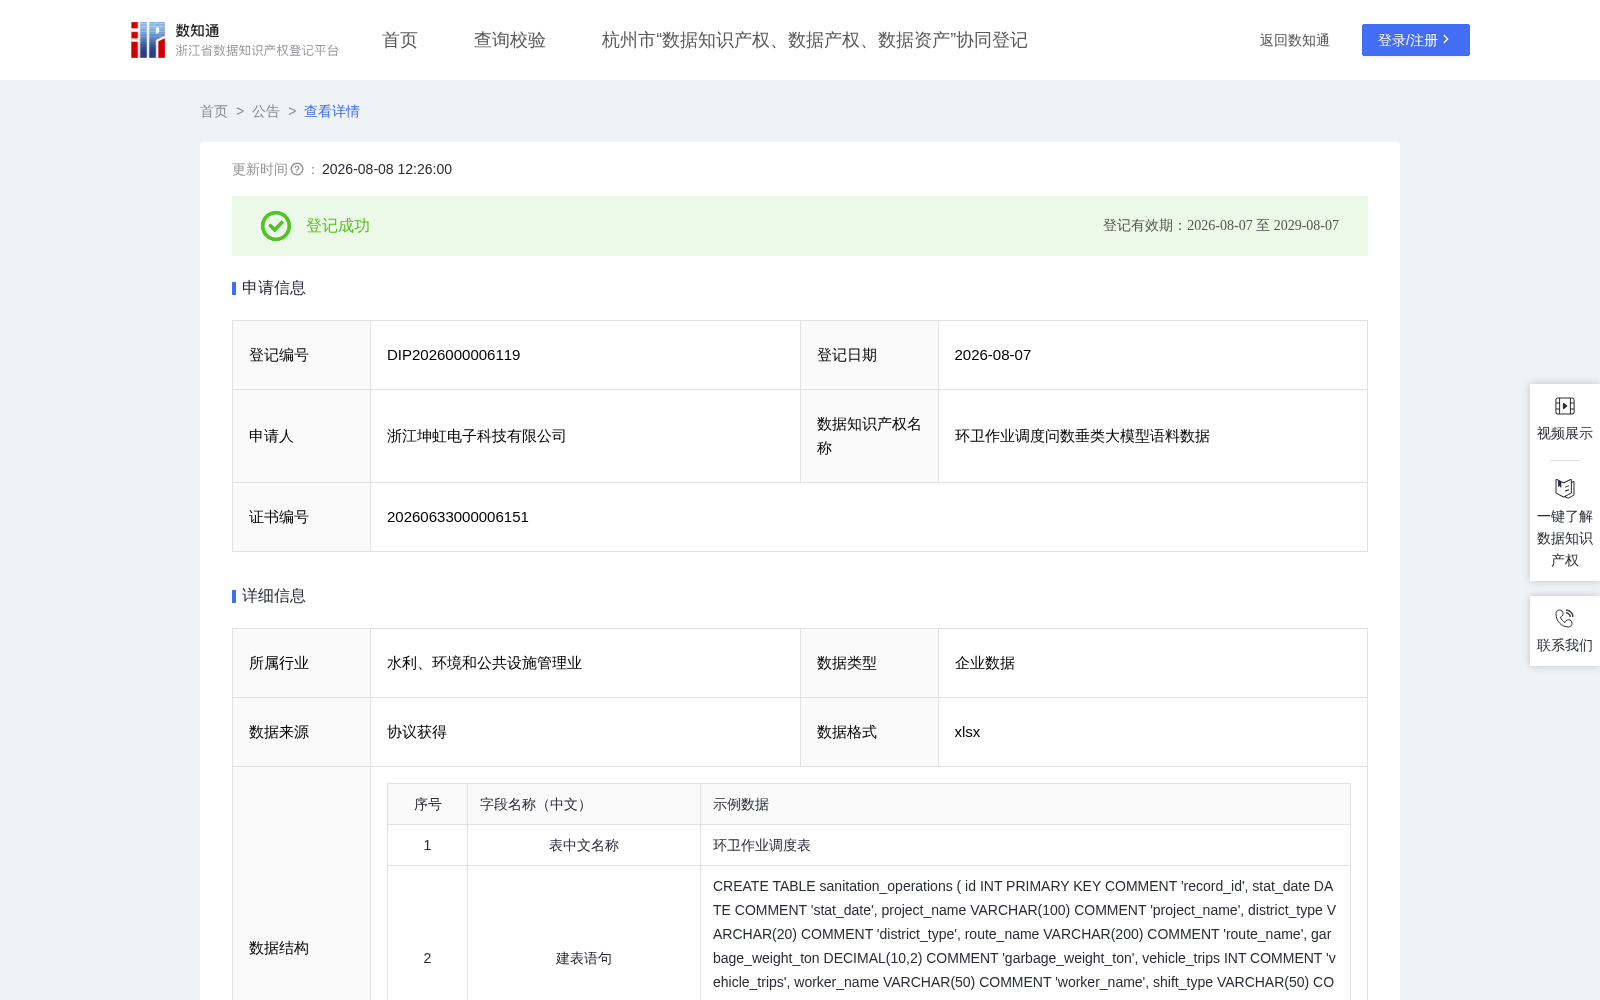Click the 所属行业 label cell
Screen dimensions: 1600x1000
[x=302, y=663]
